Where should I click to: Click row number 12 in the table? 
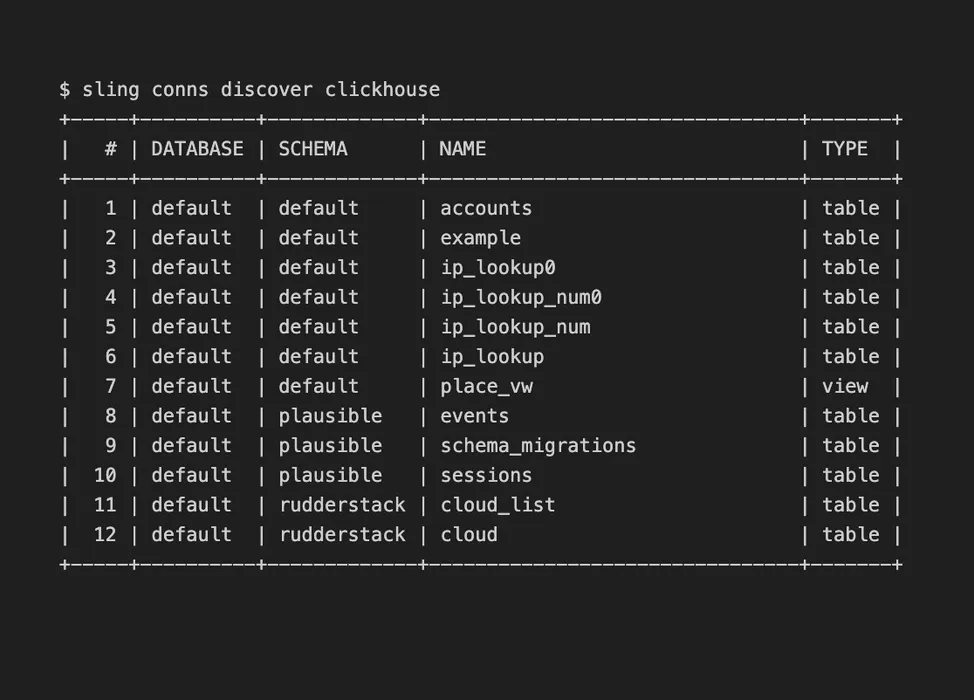point(105,535)
